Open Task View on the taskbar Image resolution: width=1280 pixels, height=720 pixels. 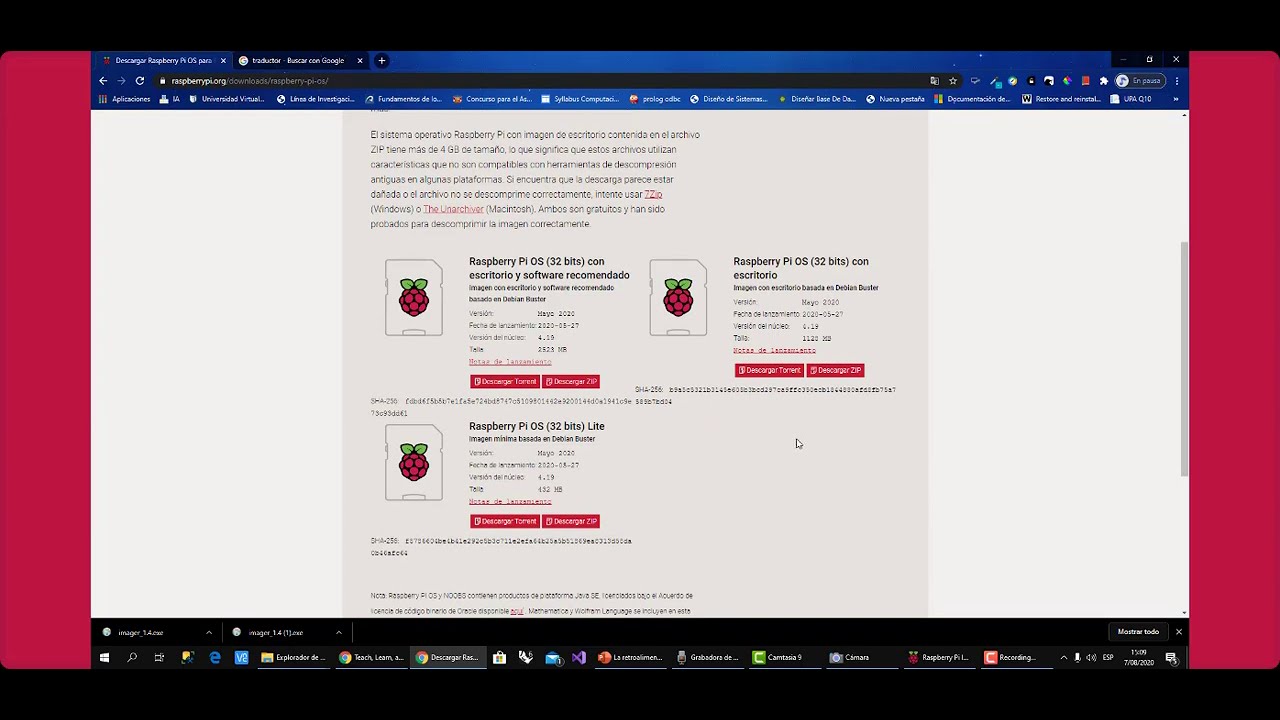click(x=159, y=658)
